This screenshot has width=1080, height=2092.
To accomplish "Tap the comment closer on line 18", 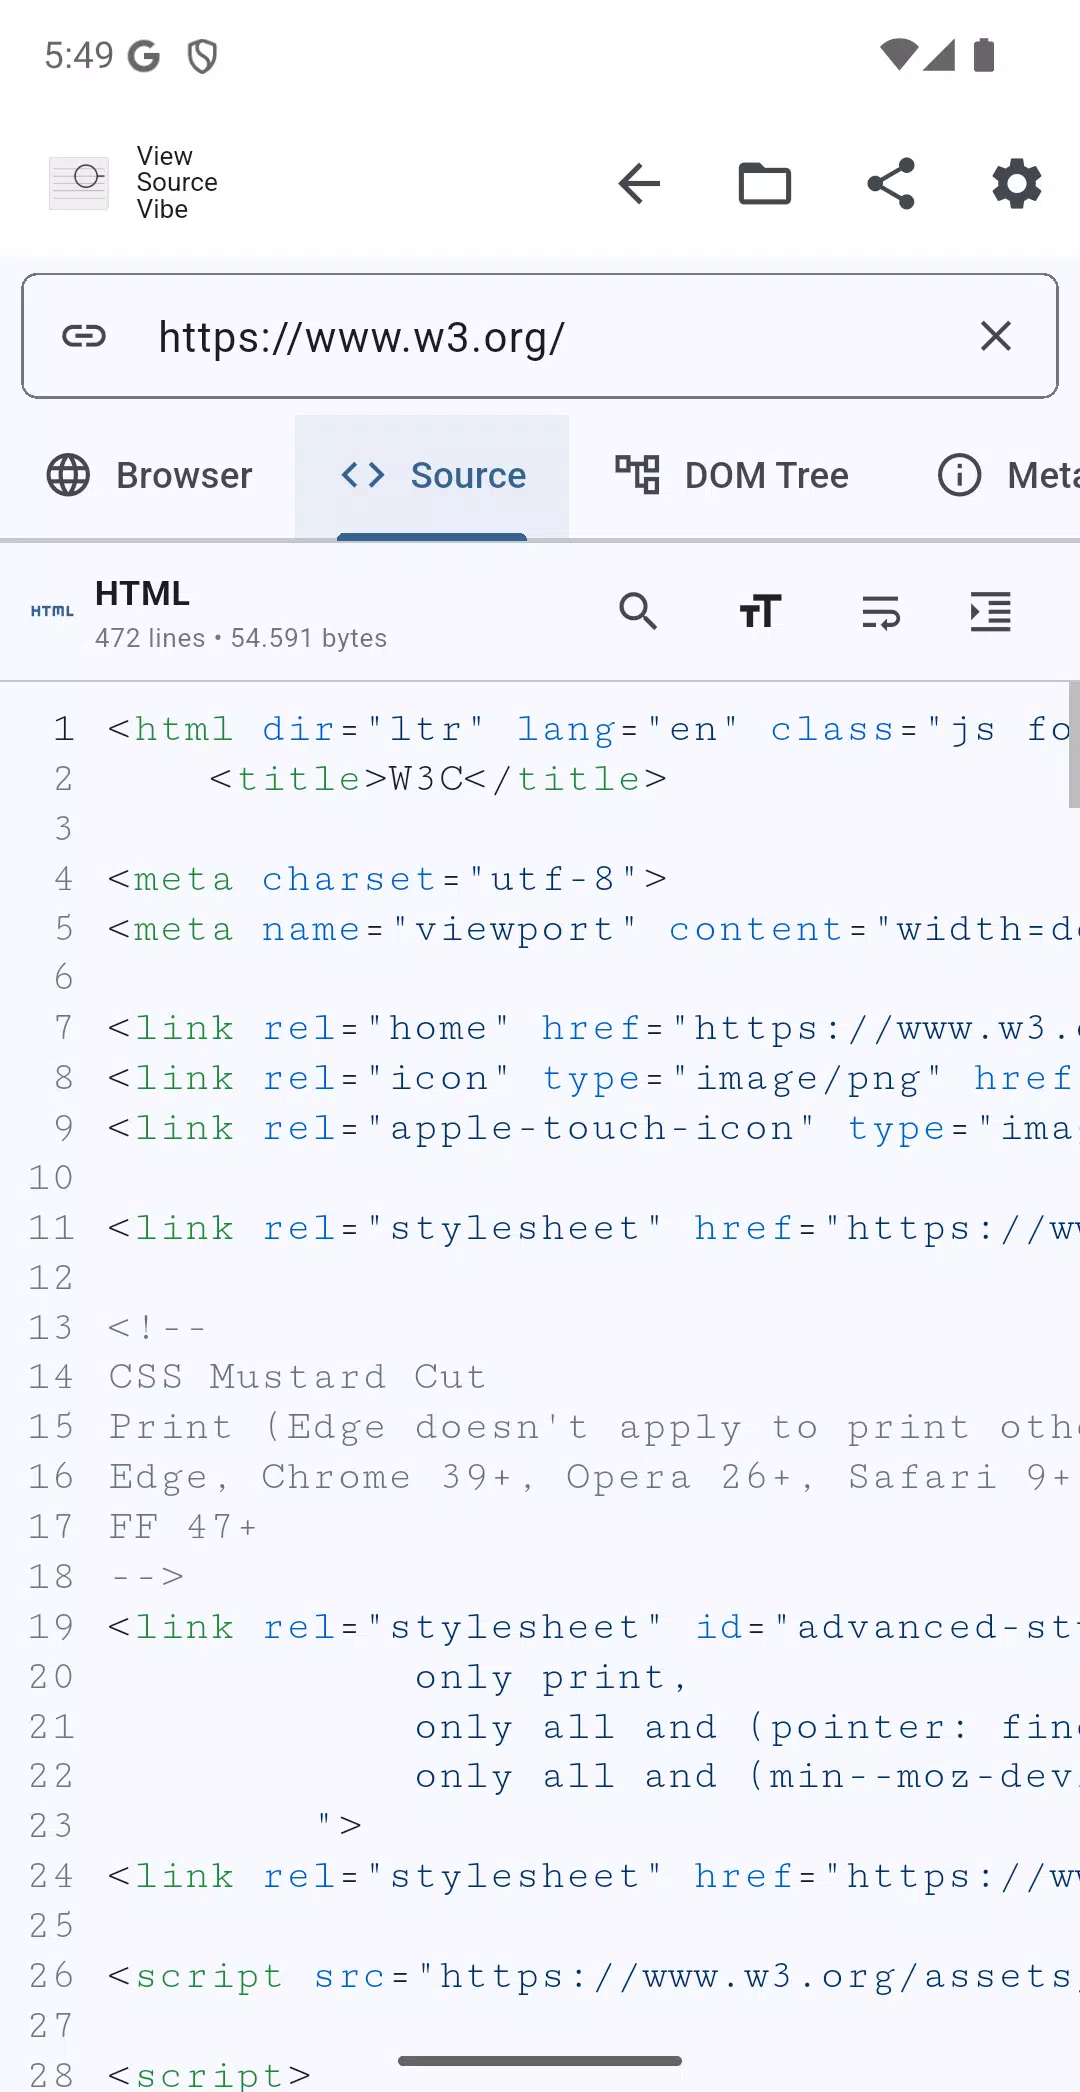I will (146, 1577).
